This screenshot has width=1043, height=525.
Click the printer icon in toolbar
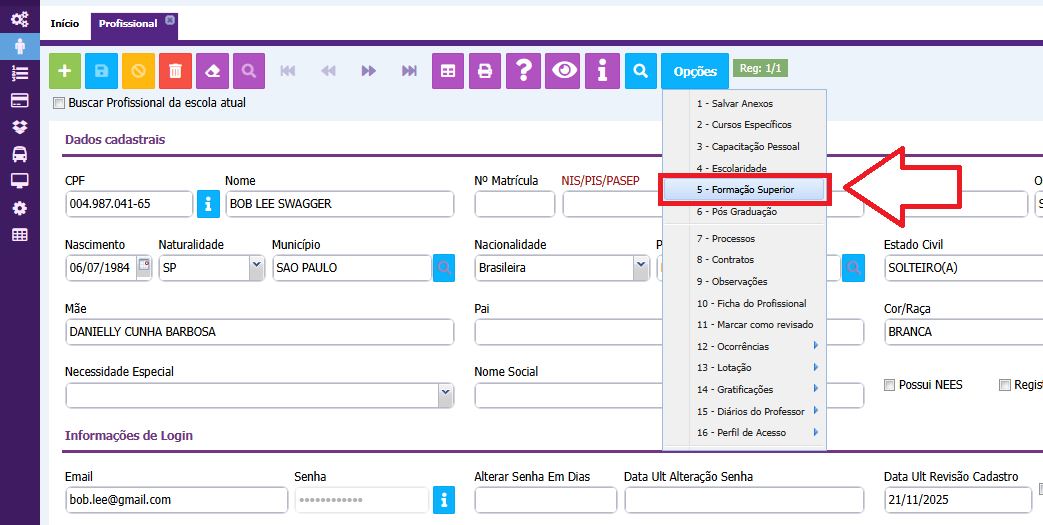[x=485, y=71]
